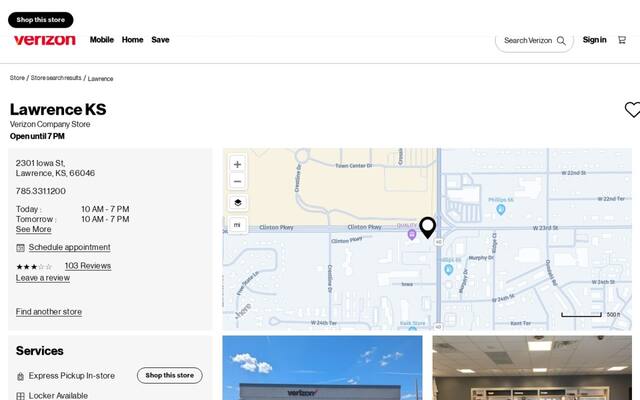The height and width of the screenshot is (400, 640).
Task: Click Sign in
Action: click(594, 40)
